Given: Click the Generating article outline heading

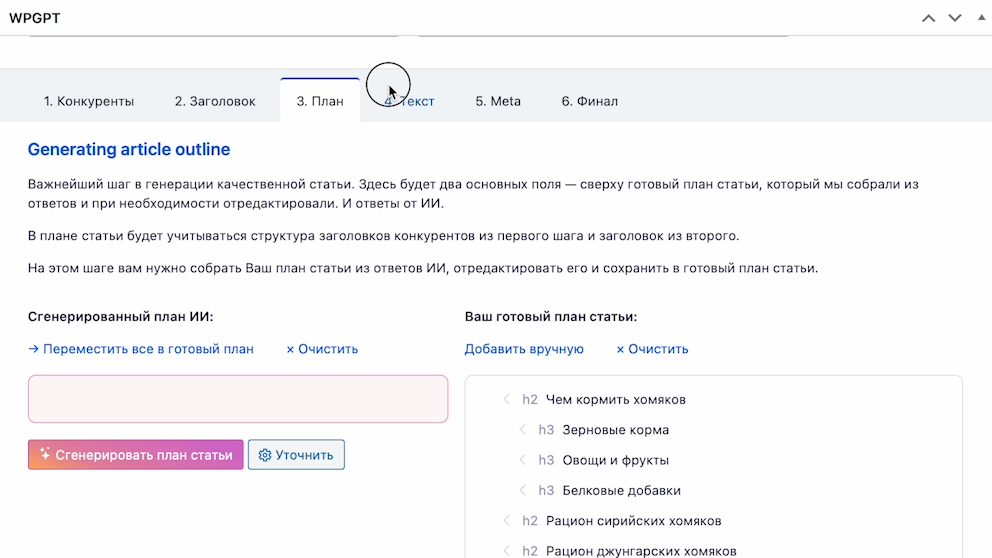Looking at the screenshot, I should (x=128, y=149).
